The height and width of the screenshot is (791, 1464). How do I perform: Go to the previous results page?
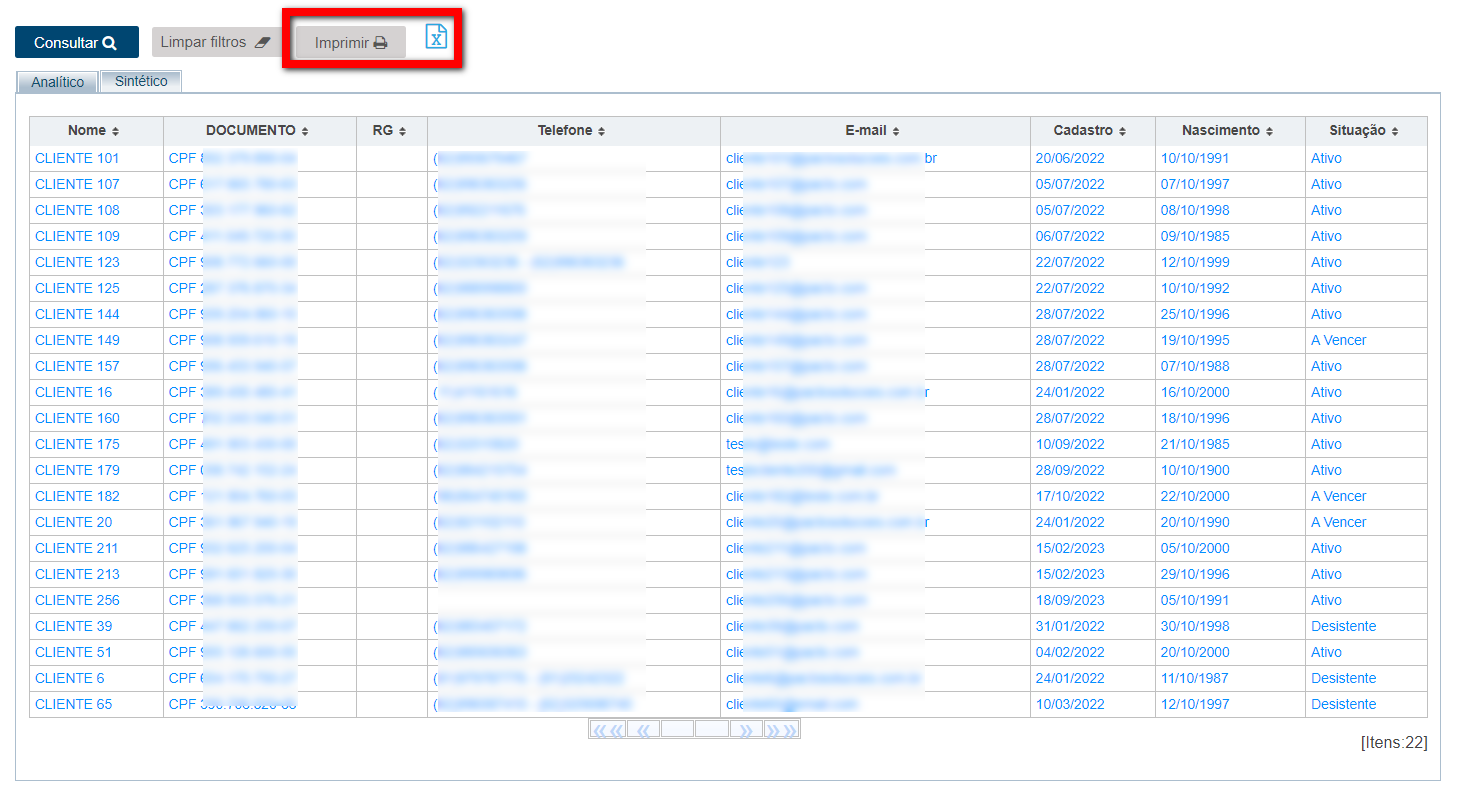pos(643,730)
